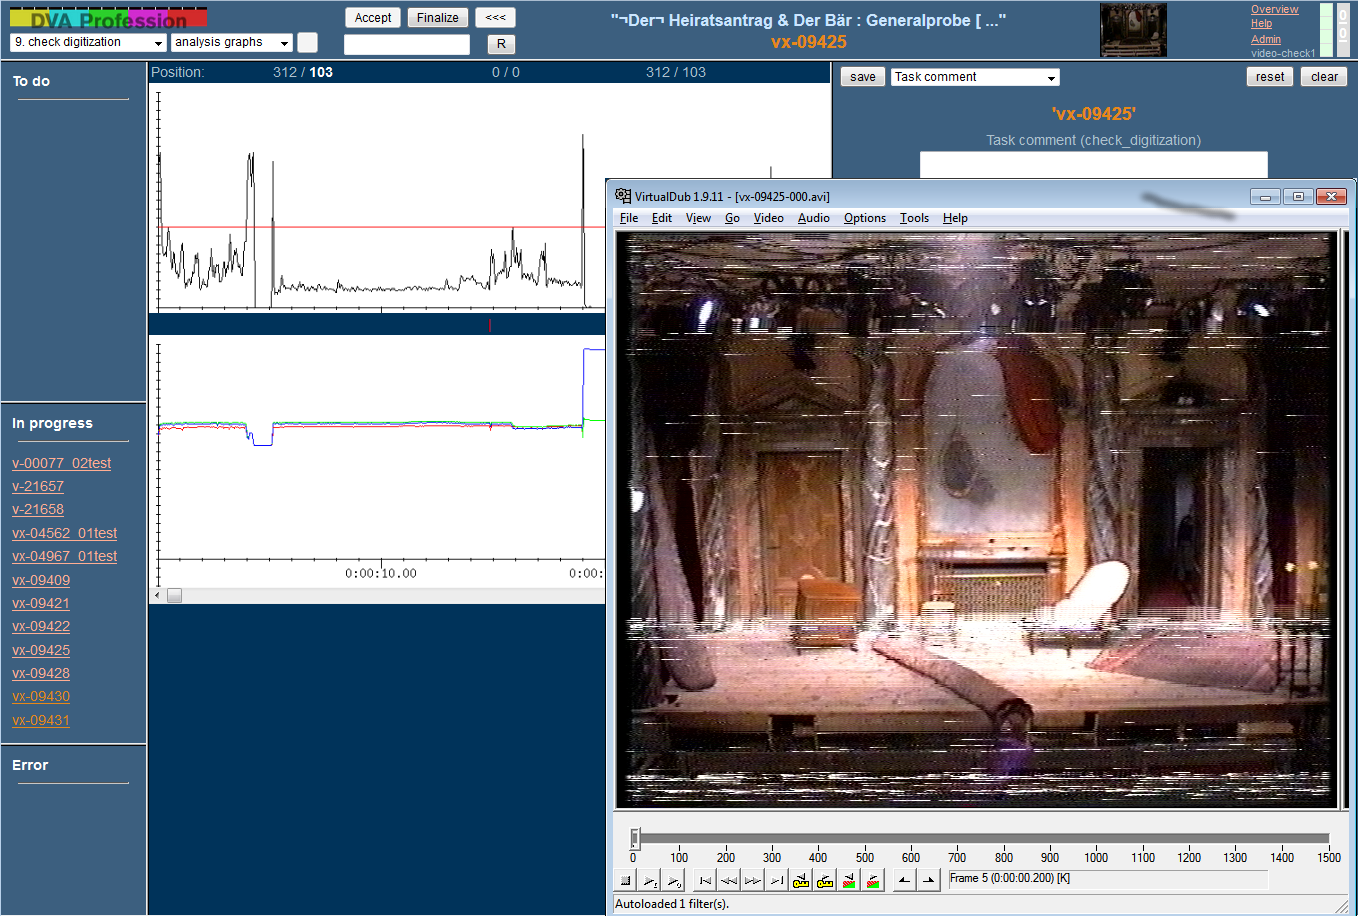
Task: Jump to the end of the video
Action: (777, 880)
